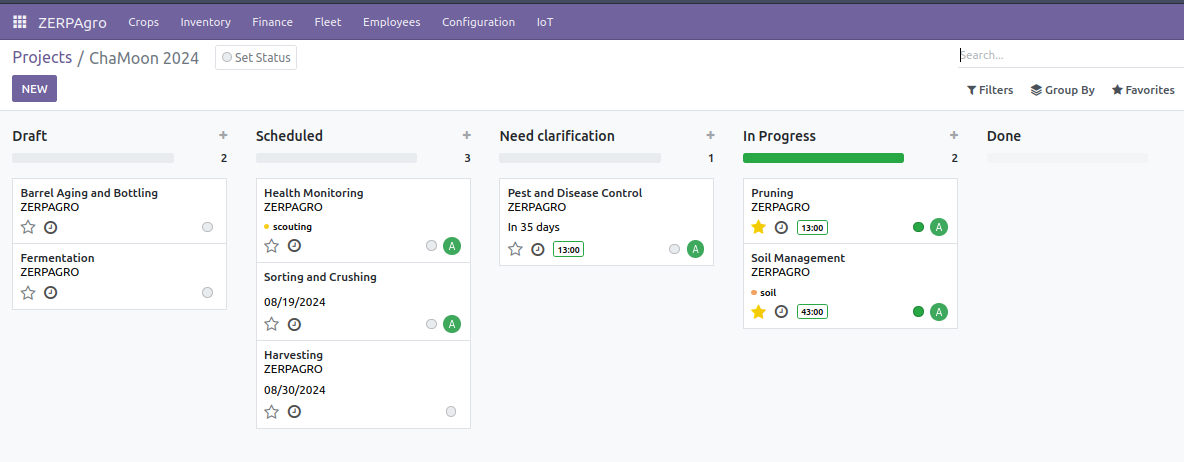Open the apps grid menu icon
The height and width of the screenshot is (462, 1184).
(x=20, y=22)
